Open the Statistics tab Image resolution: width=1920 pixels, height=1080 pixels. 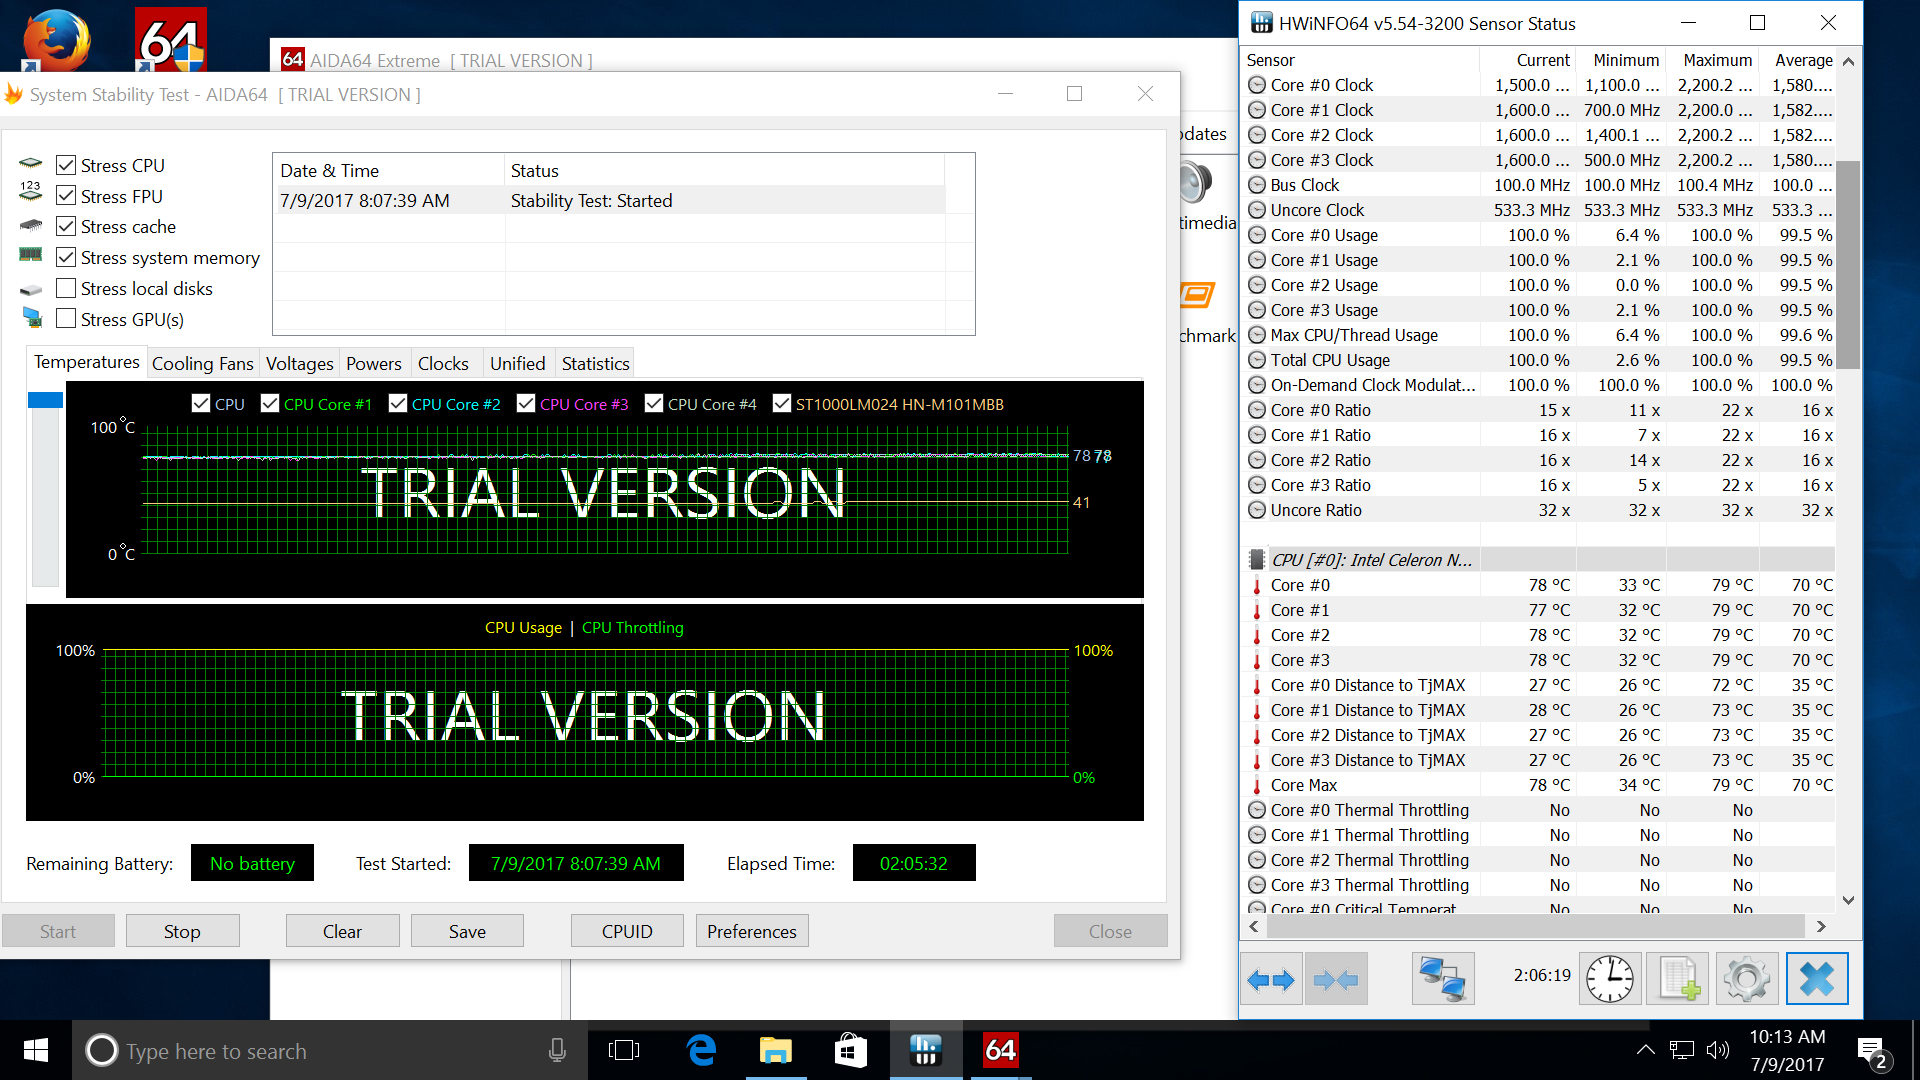coord(595,364)
